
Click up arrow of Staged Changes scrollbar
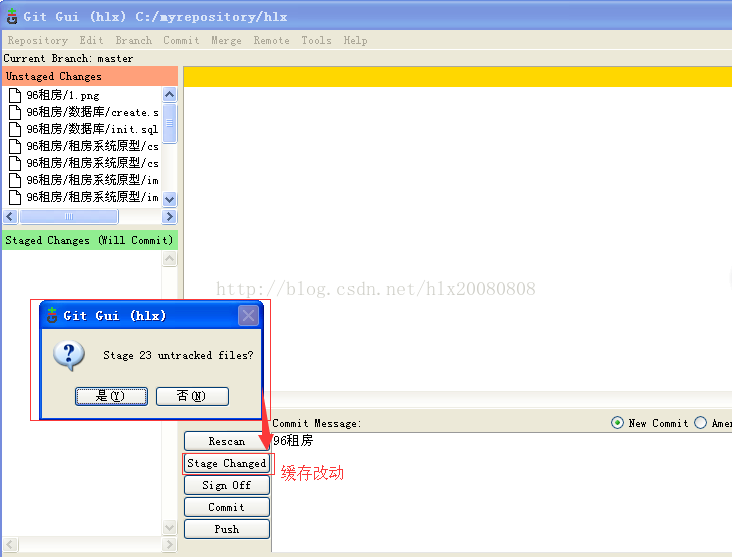169,259
